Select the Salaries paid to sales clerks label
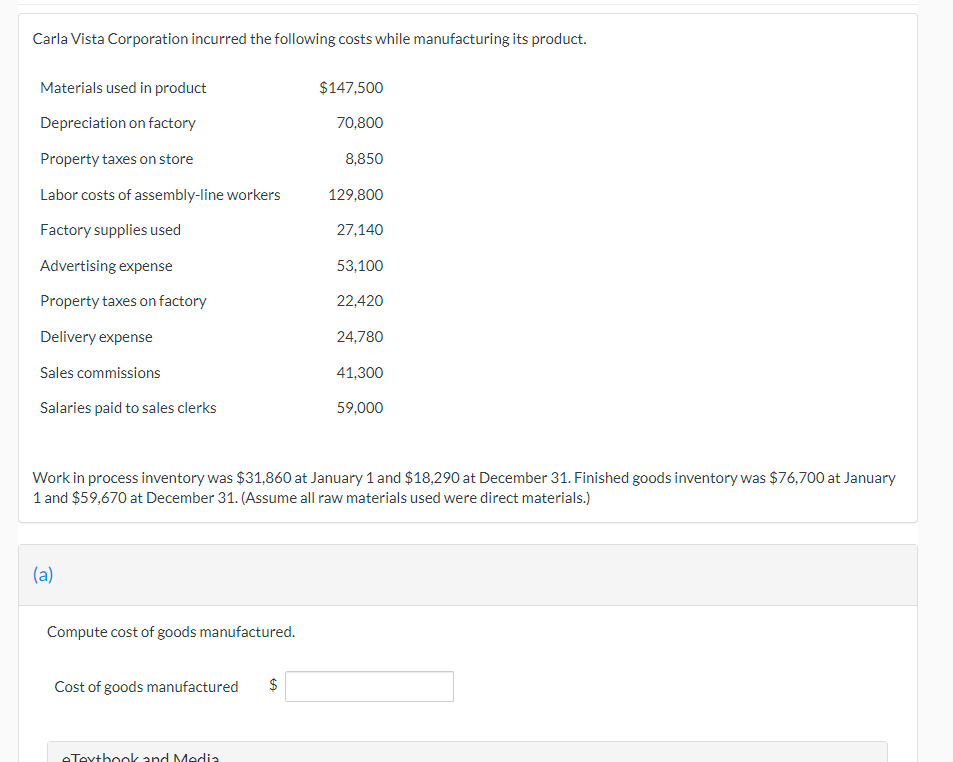This screenshot has width=953, height=762. (127, 407)
